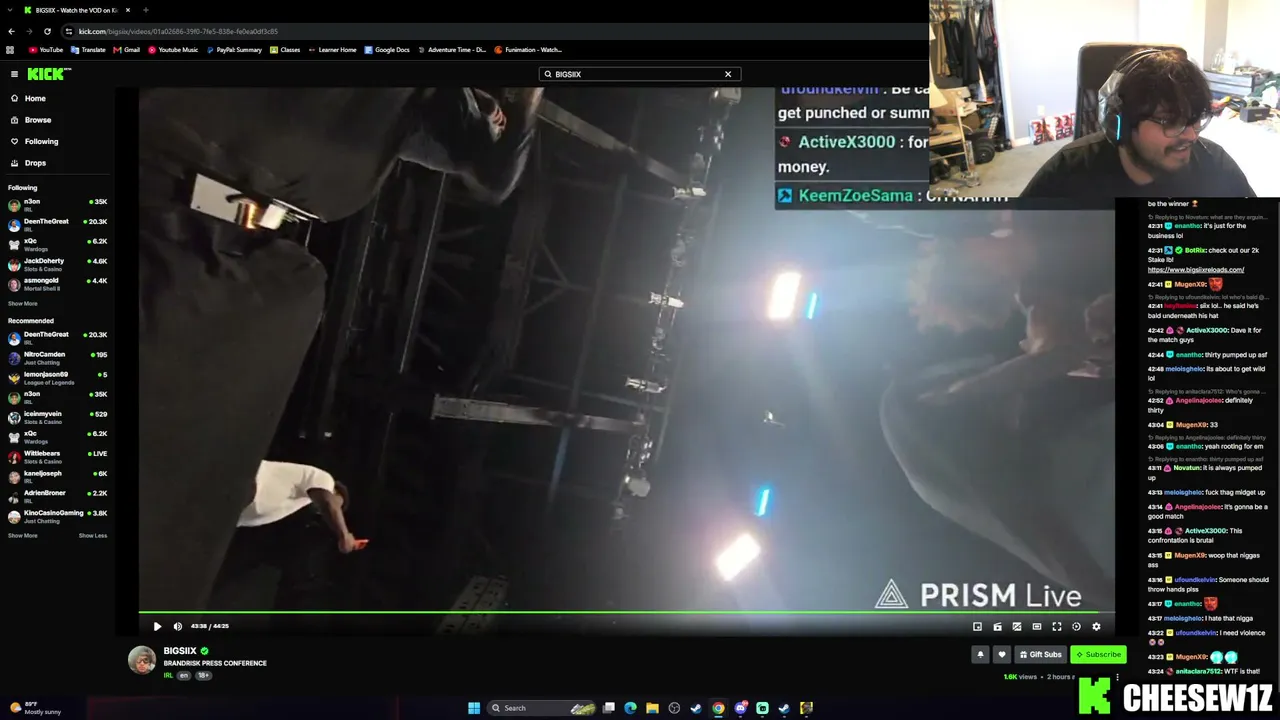Open the Google Docs bookmark
The width and height of the screenshot is (1280, 720).
tap(387, 49)
